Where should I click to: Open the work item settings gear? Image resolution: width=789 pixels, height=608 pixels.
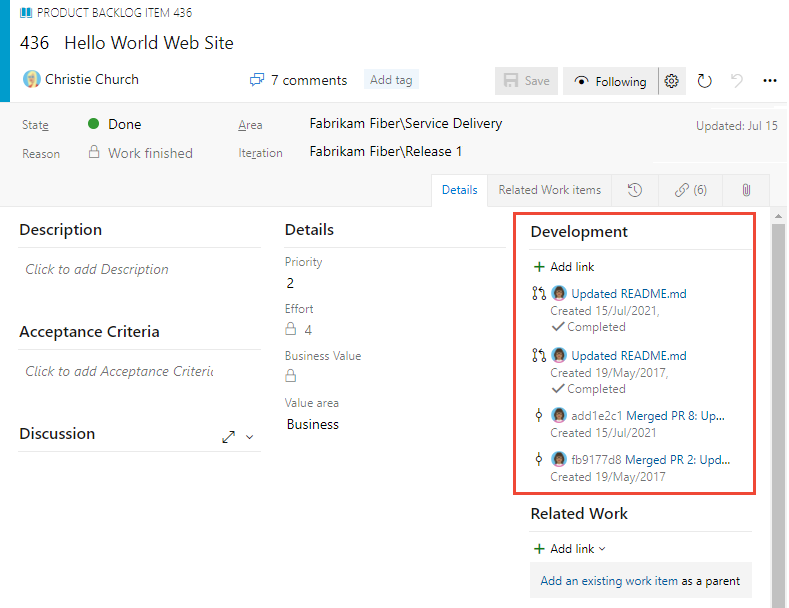tap(672, 82)
